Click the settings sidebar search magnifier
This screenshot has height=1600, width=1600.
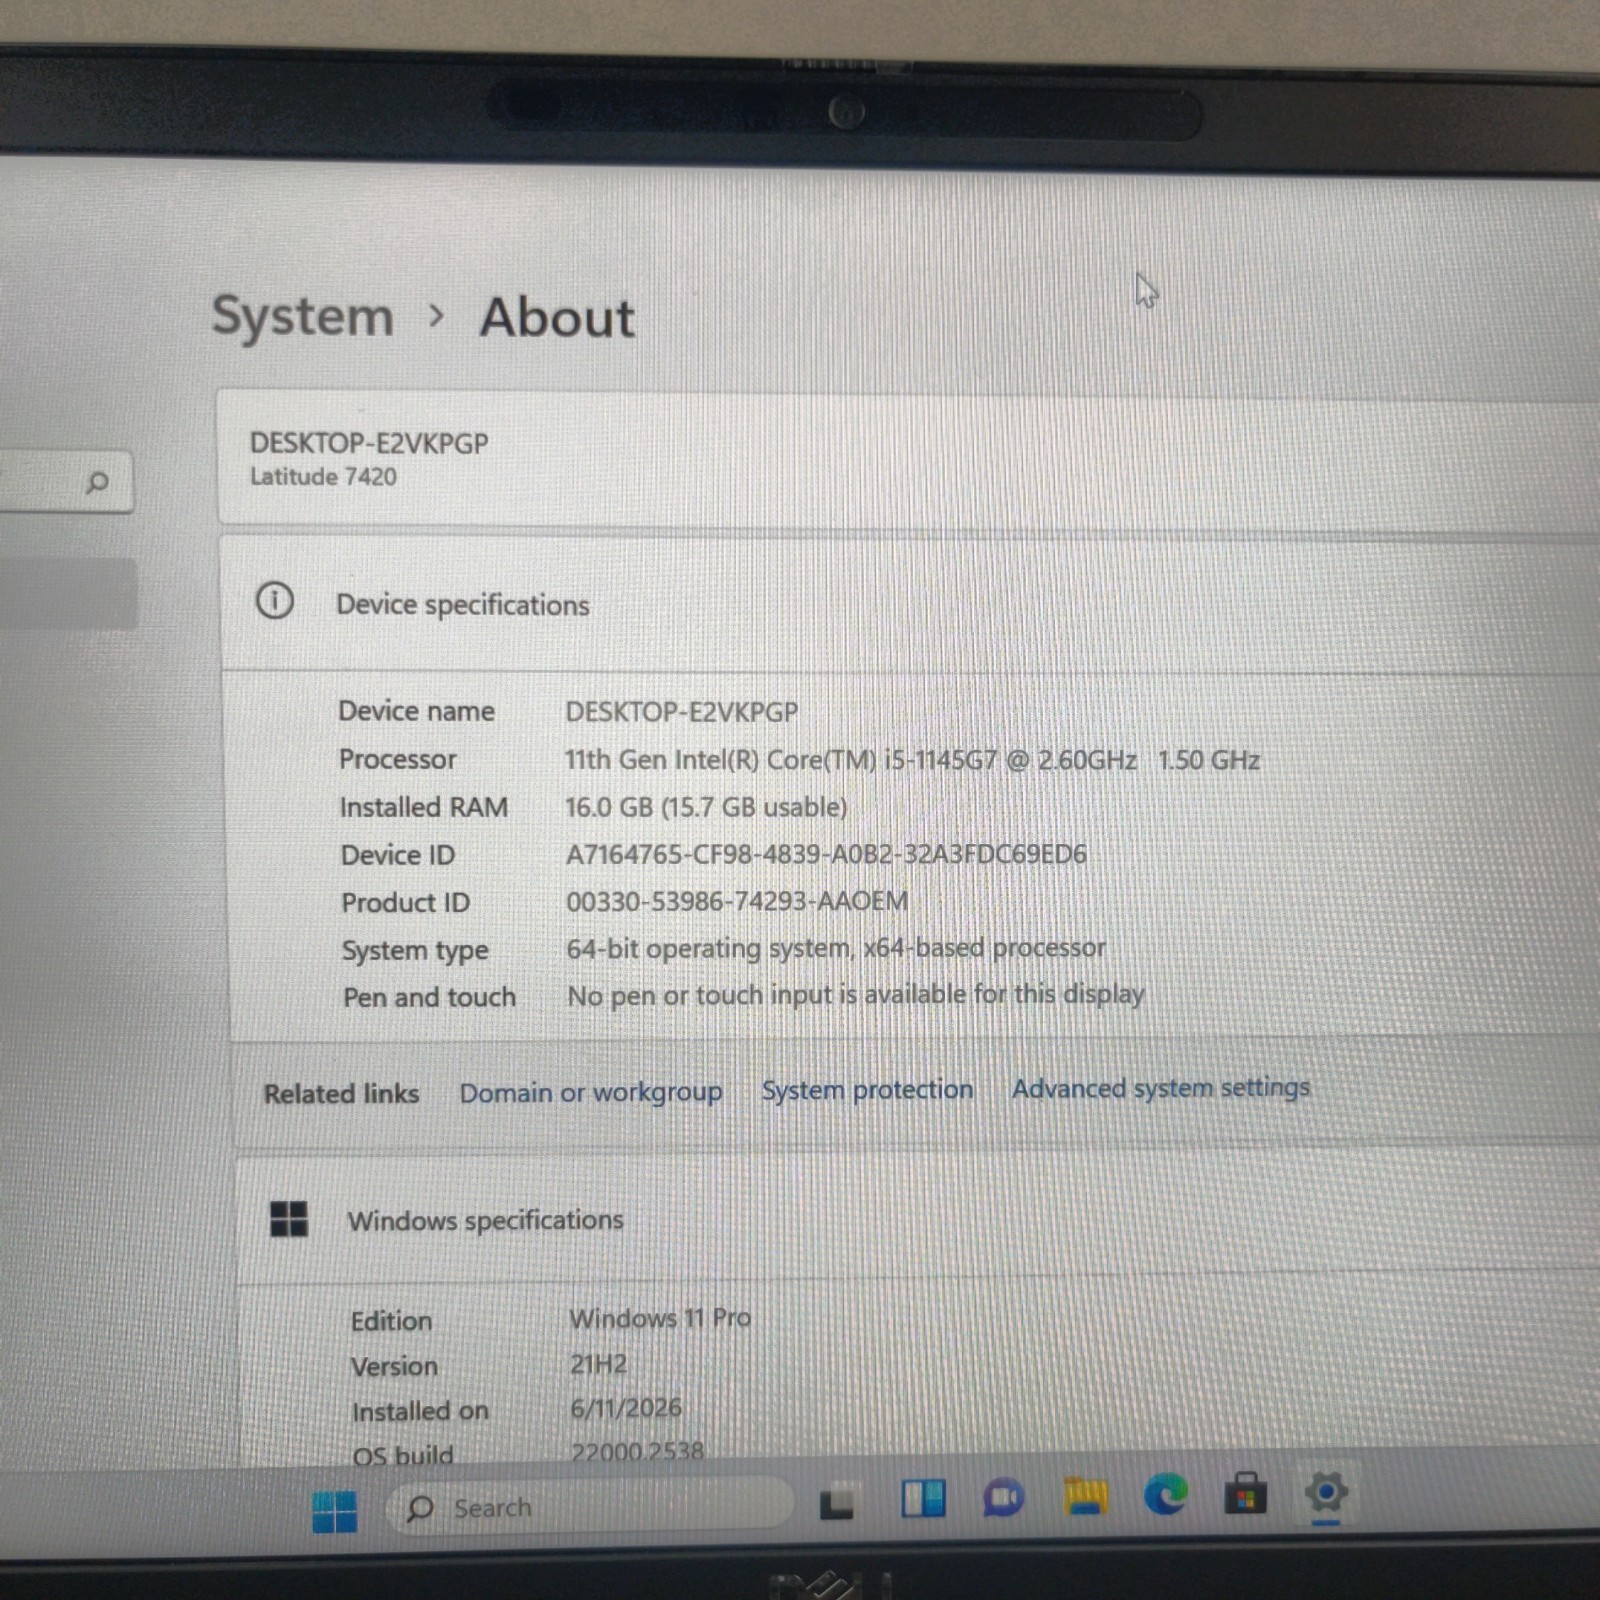tap(97, 483)
